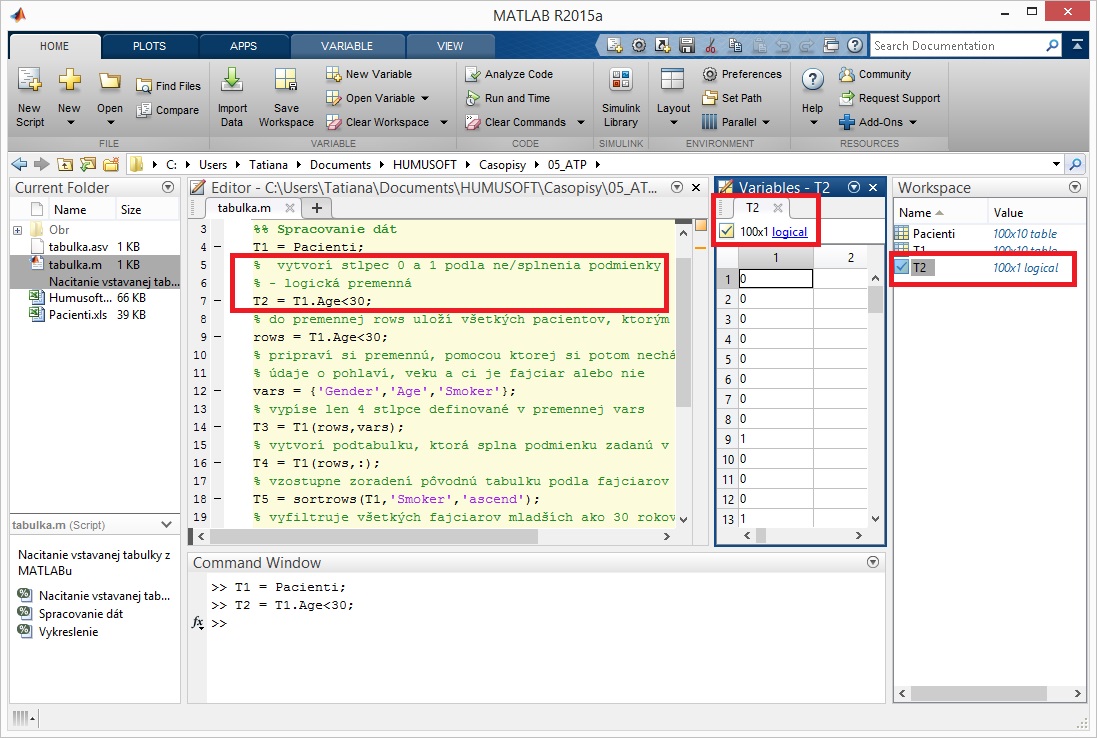Click the quick access save icon
The height and width of the screenshot is (738, 1097).
(686, 45)
